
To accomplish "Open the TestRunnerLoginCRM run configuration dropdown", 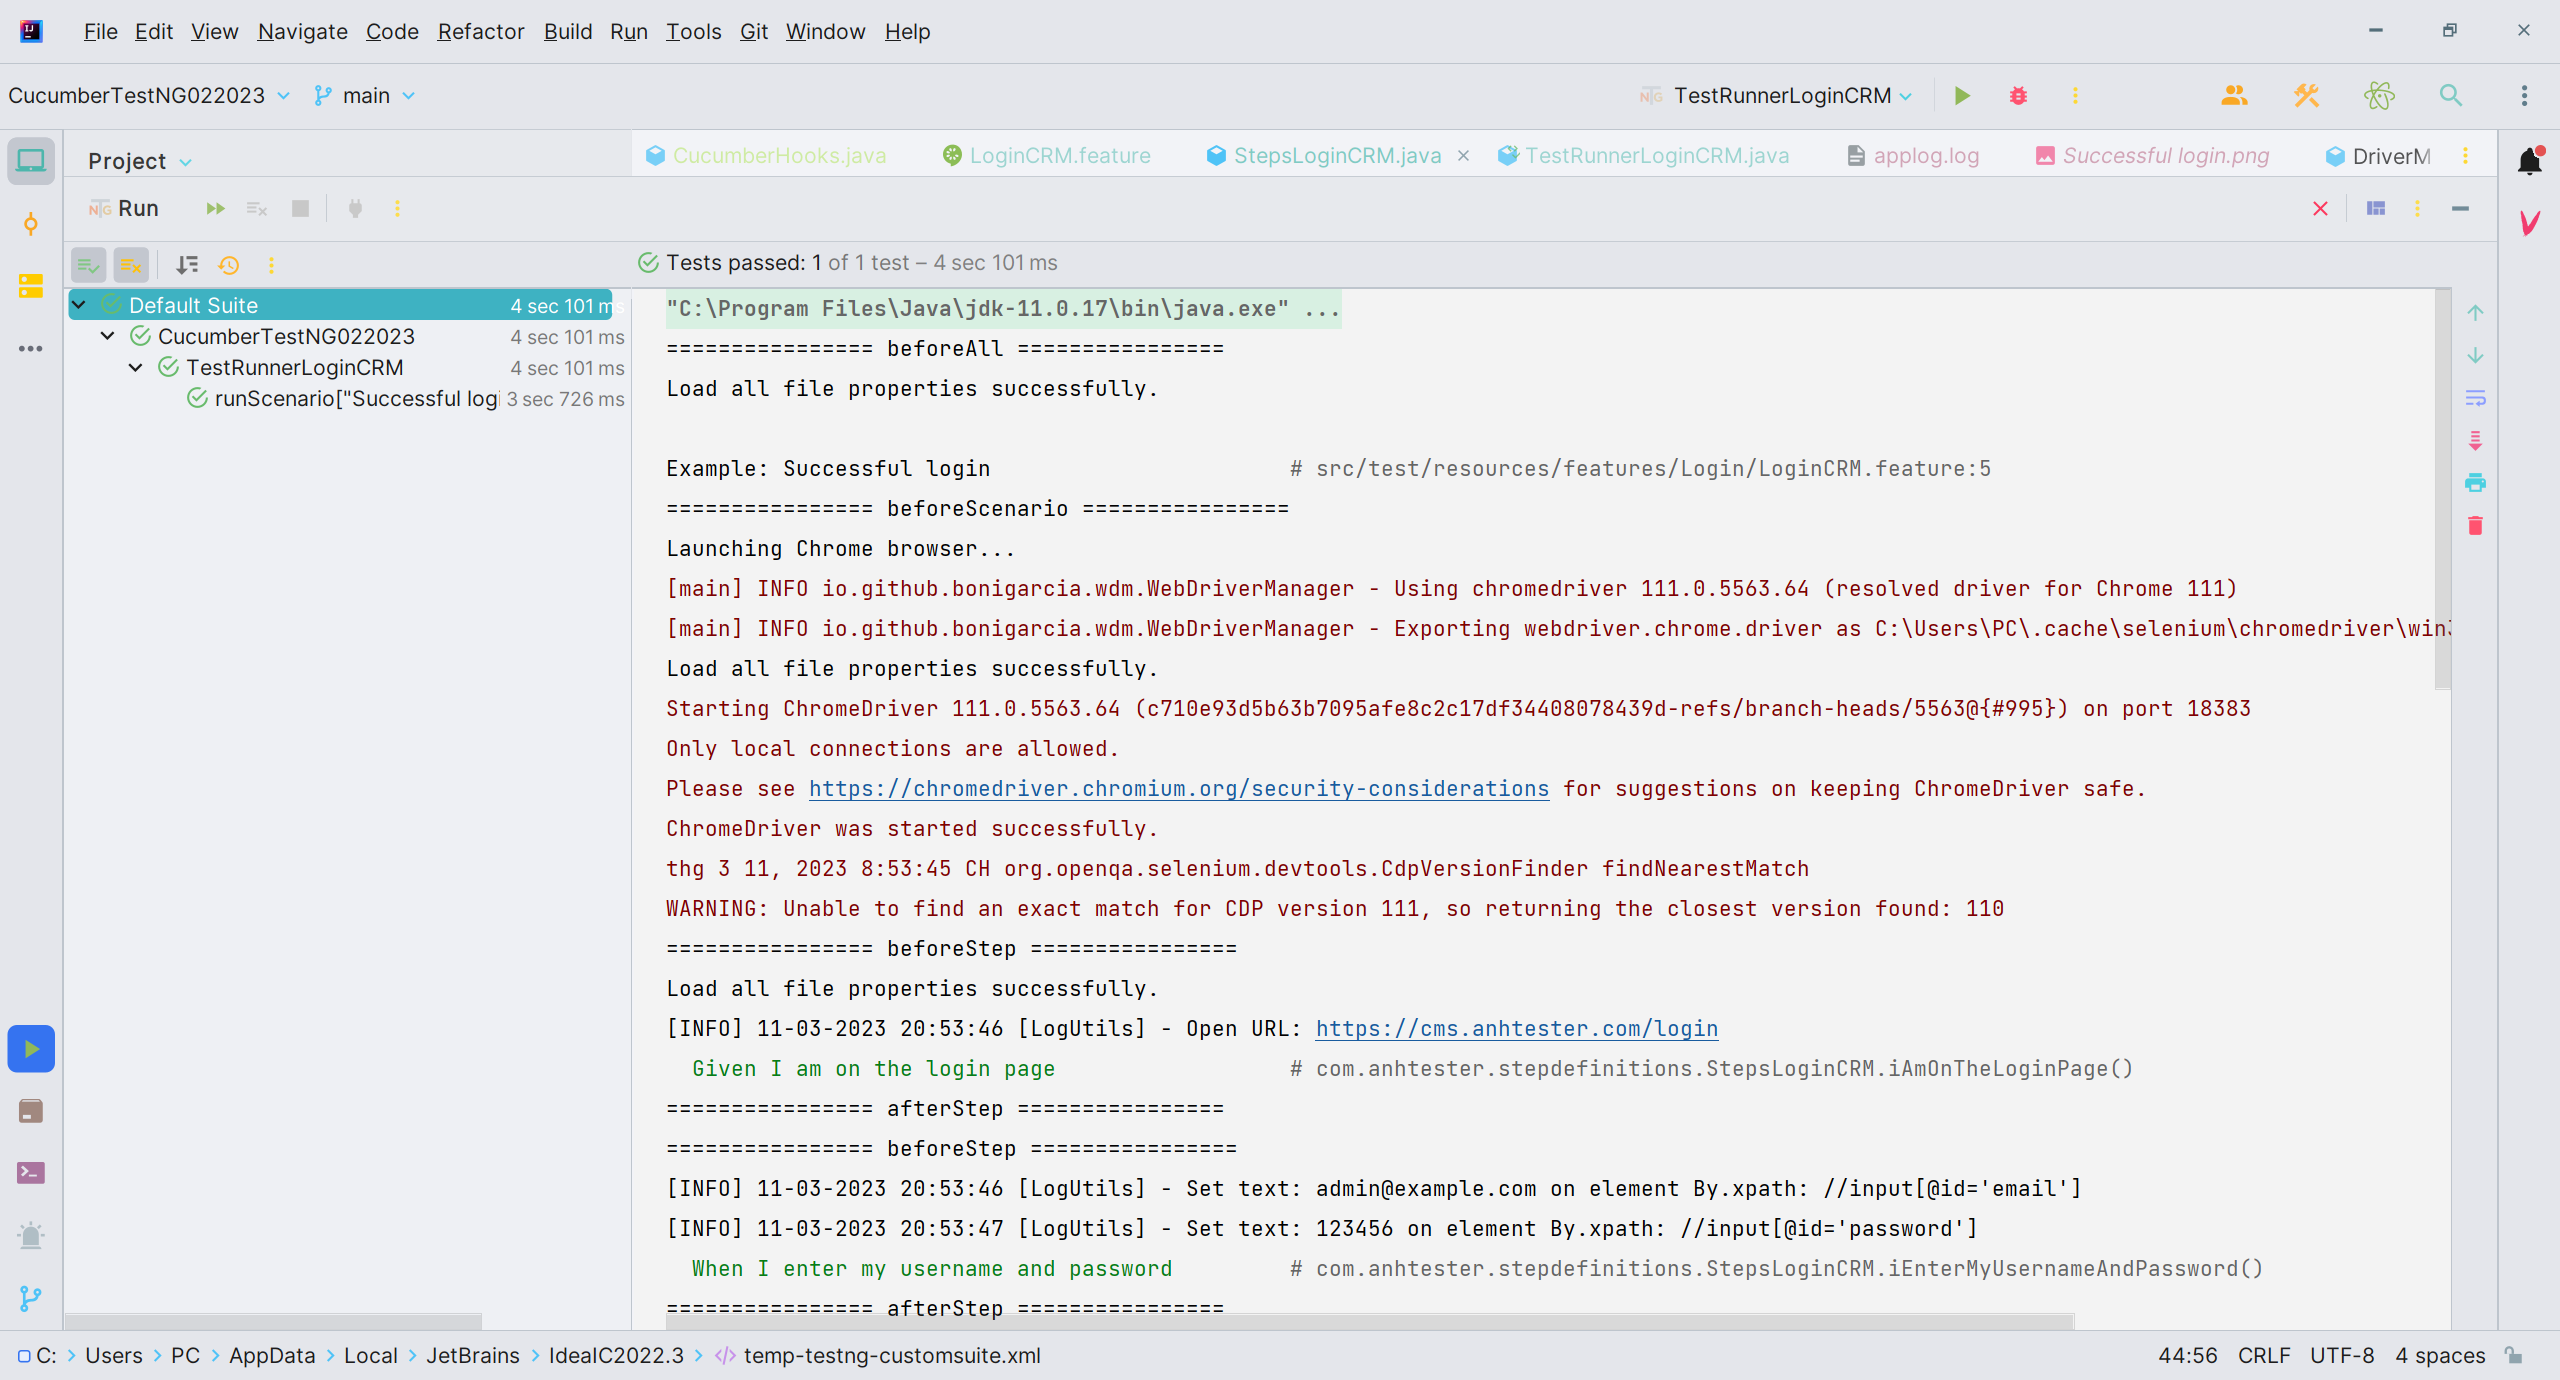I will pos(1776,96).
